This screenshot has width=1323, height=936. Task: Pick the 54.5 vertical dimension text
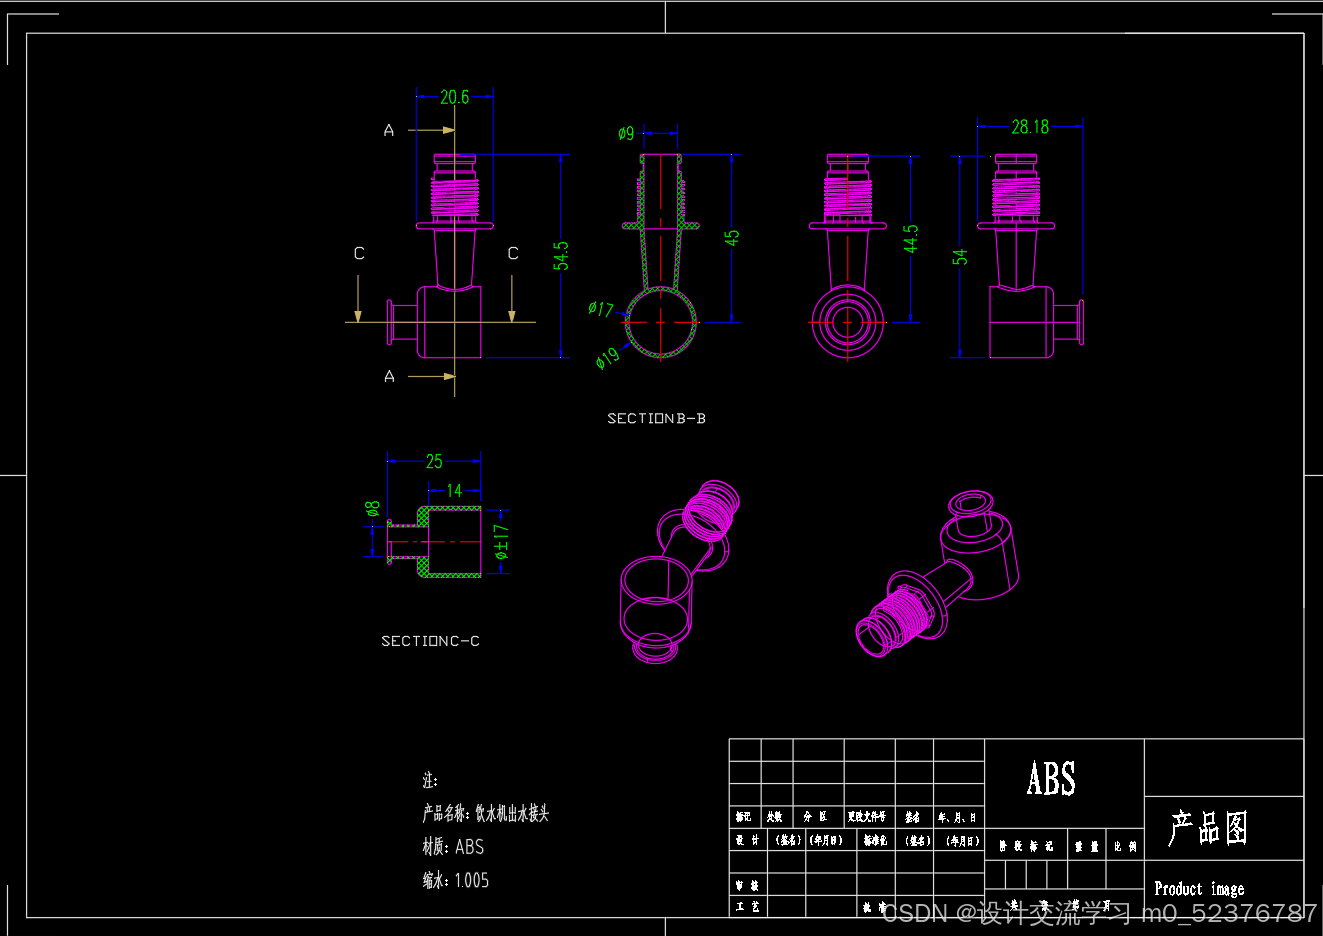[562, 255]
